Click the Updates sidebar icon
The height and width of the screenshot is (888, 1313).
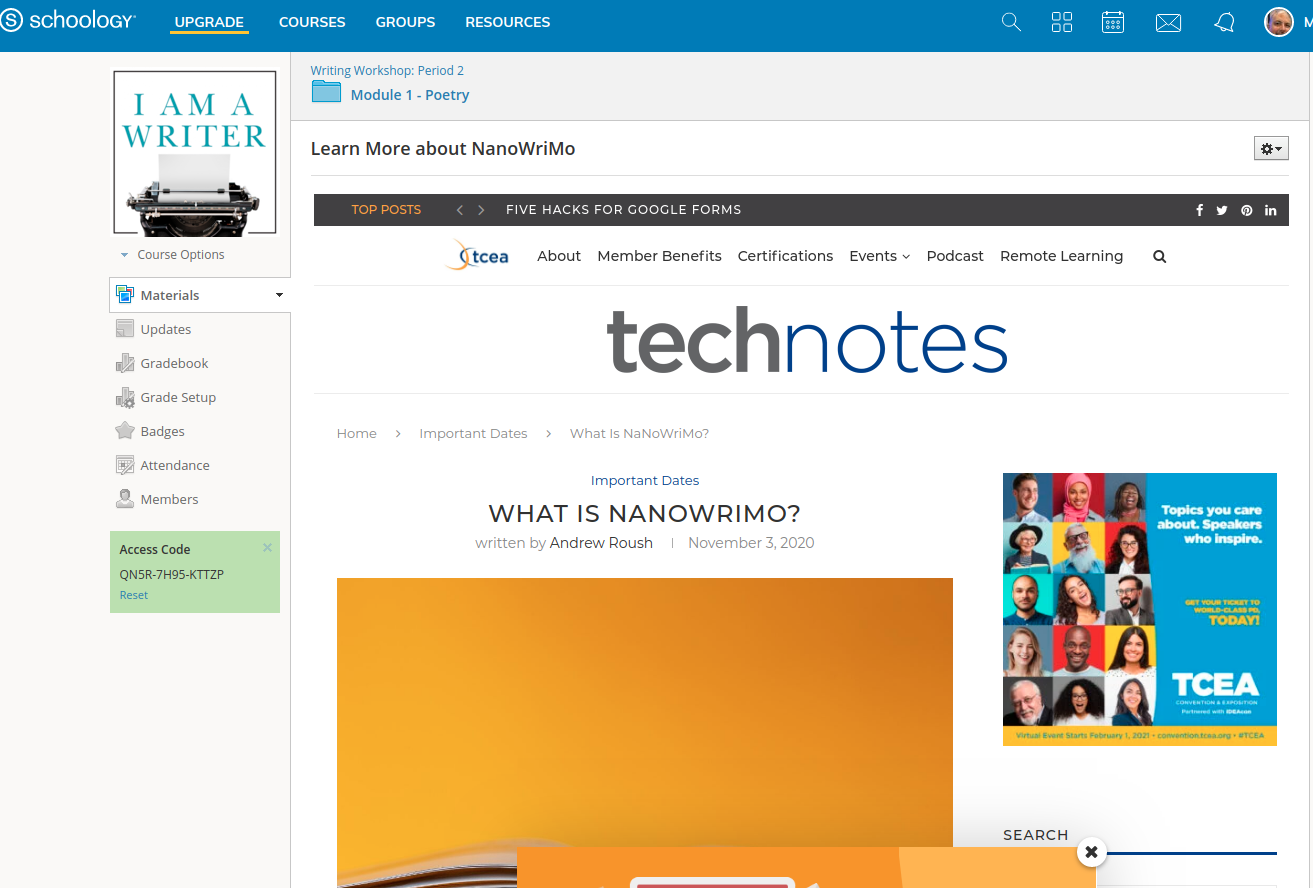tap(125, 329)
